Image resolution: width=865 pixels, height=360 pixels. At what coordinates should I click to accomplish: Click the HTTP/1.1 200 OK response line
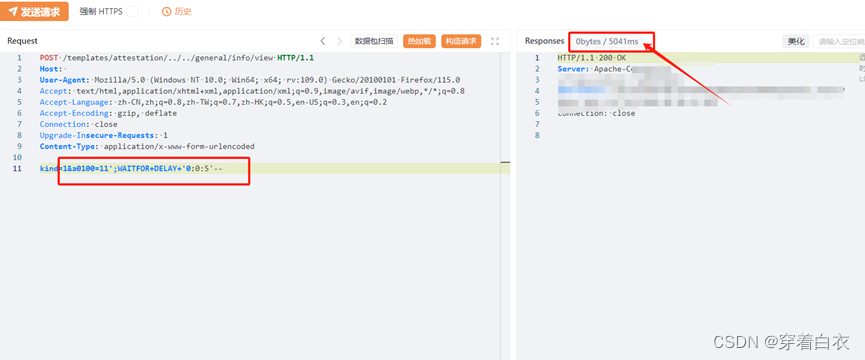(x=592, y=58)
